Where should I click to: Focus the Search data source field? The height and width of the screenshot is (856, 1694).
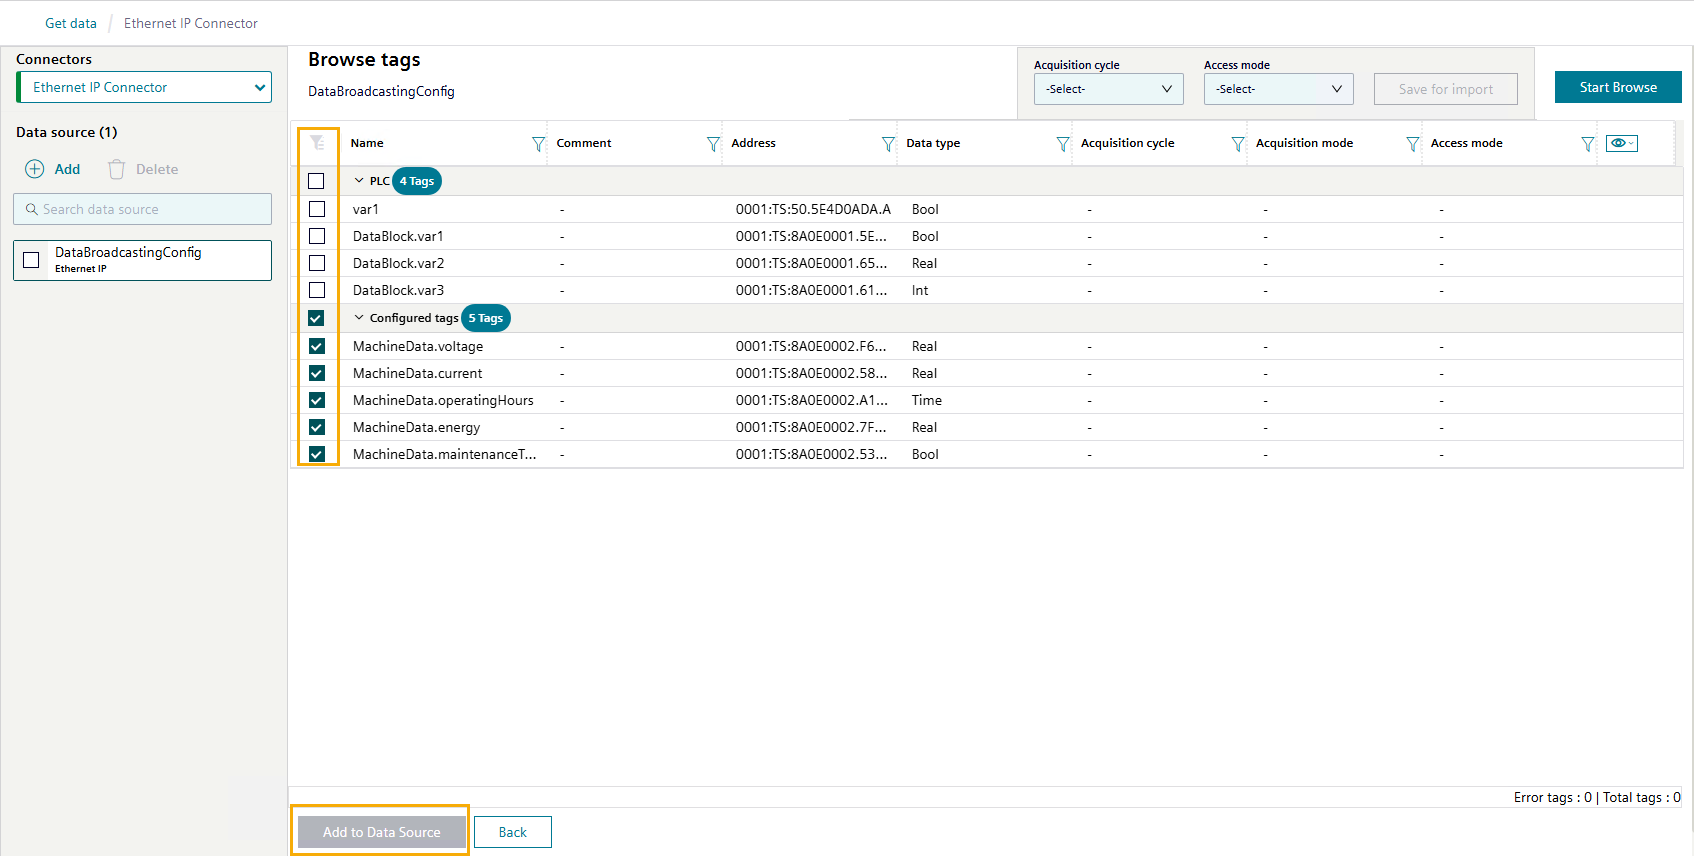tap(142, 209)
